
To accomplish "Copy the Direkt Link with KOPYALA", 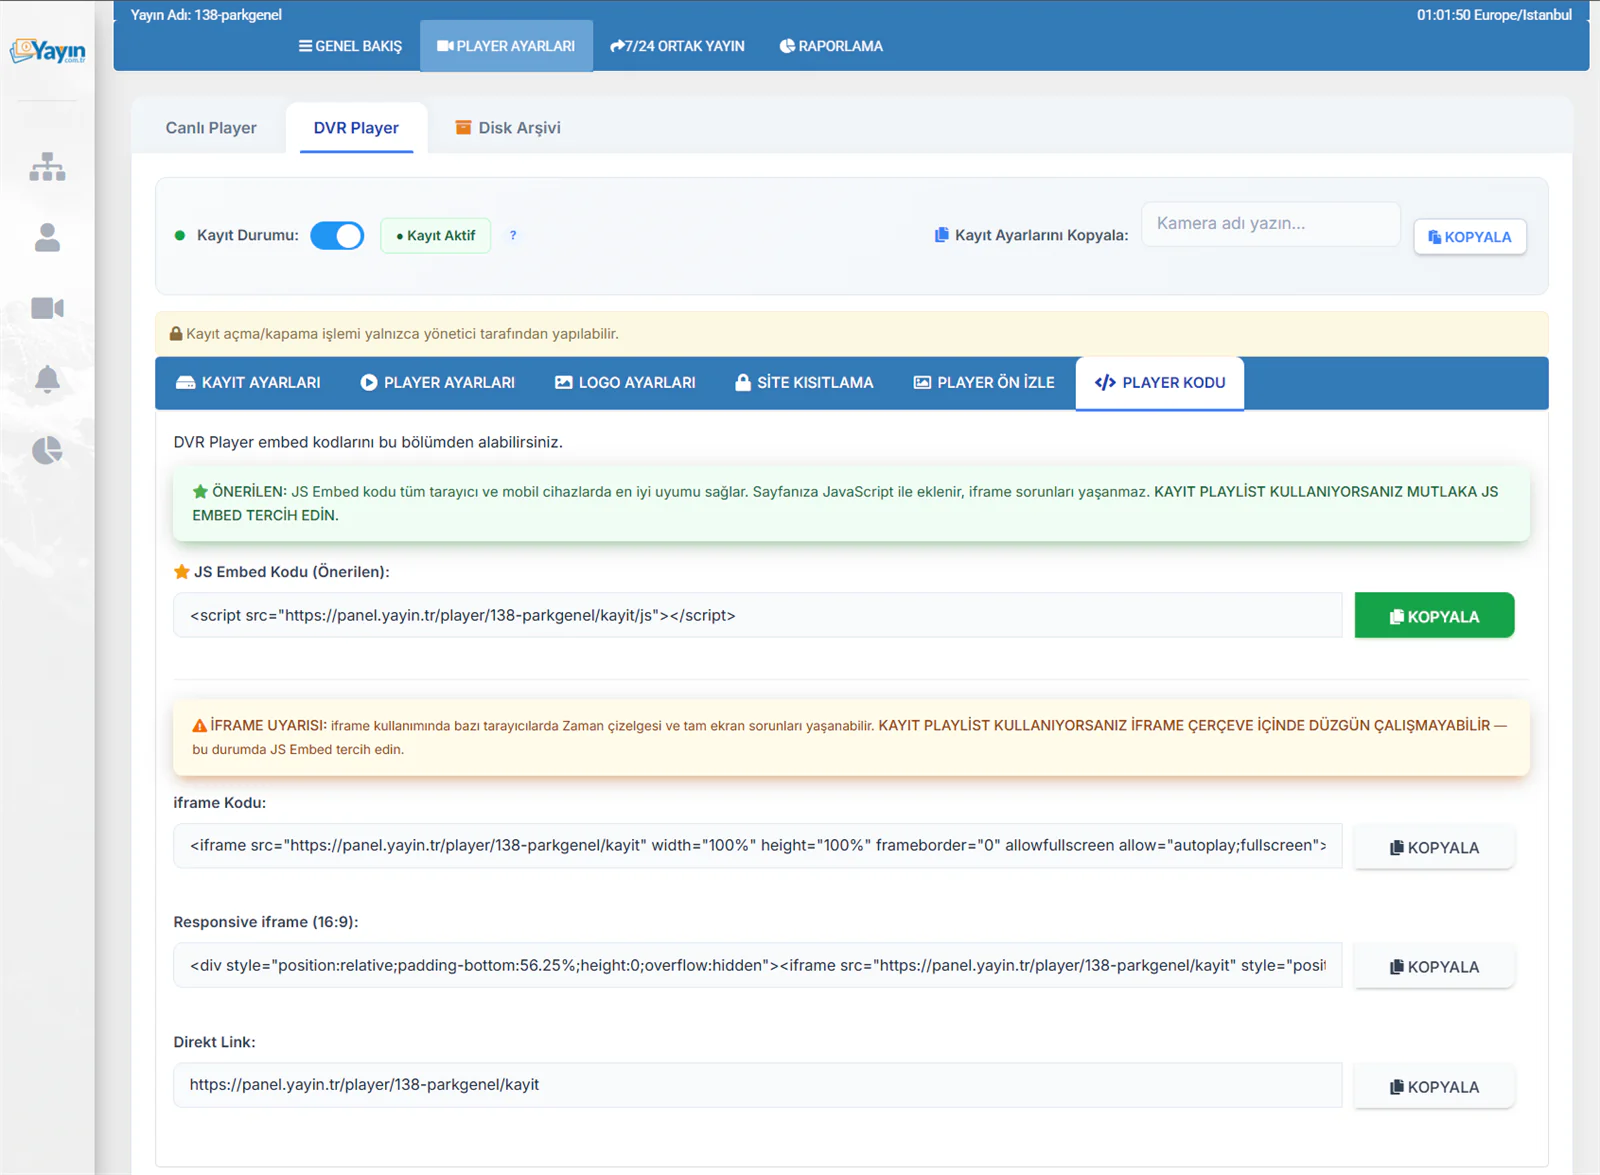I will (x=1434, y=1087).
